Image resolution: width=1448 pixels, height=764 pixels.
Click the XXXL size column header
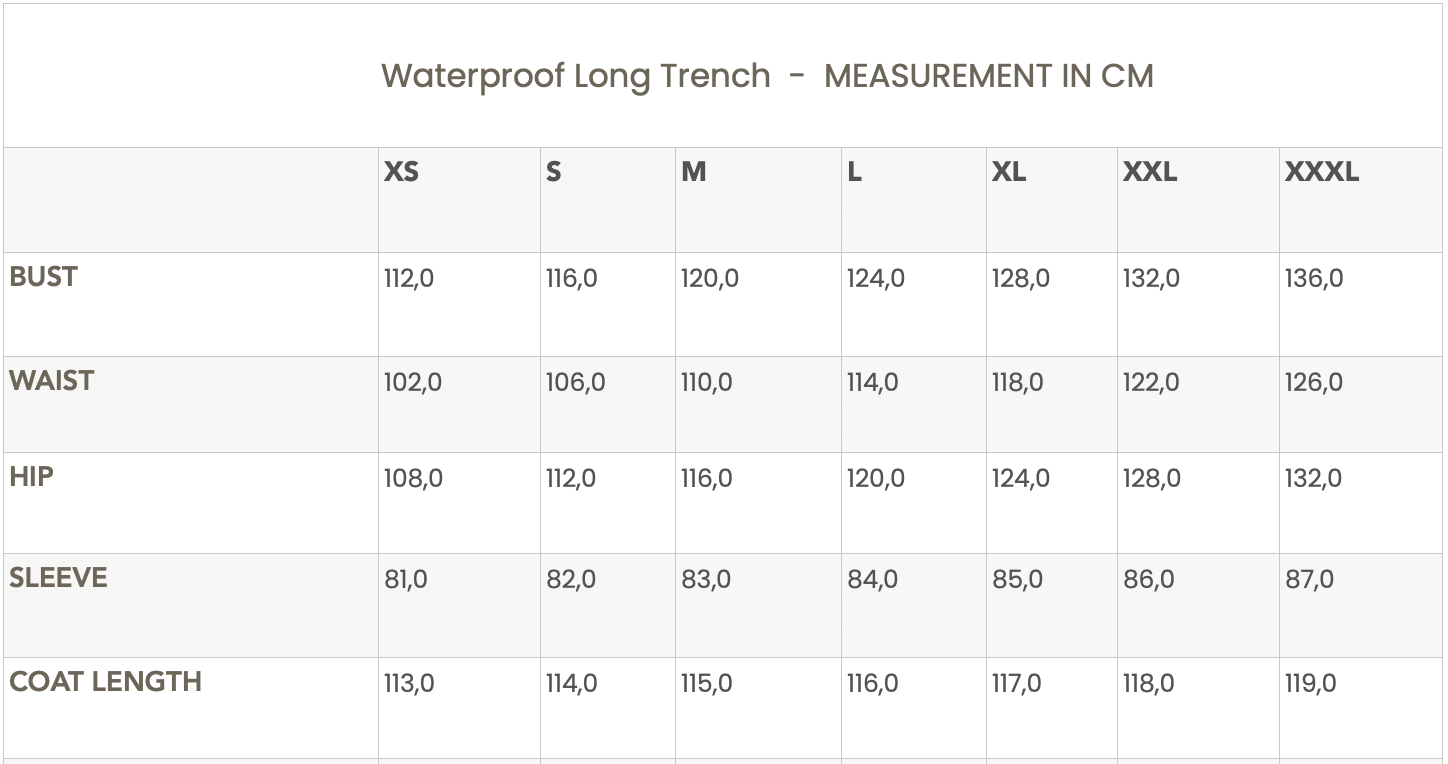point(1321,172)
